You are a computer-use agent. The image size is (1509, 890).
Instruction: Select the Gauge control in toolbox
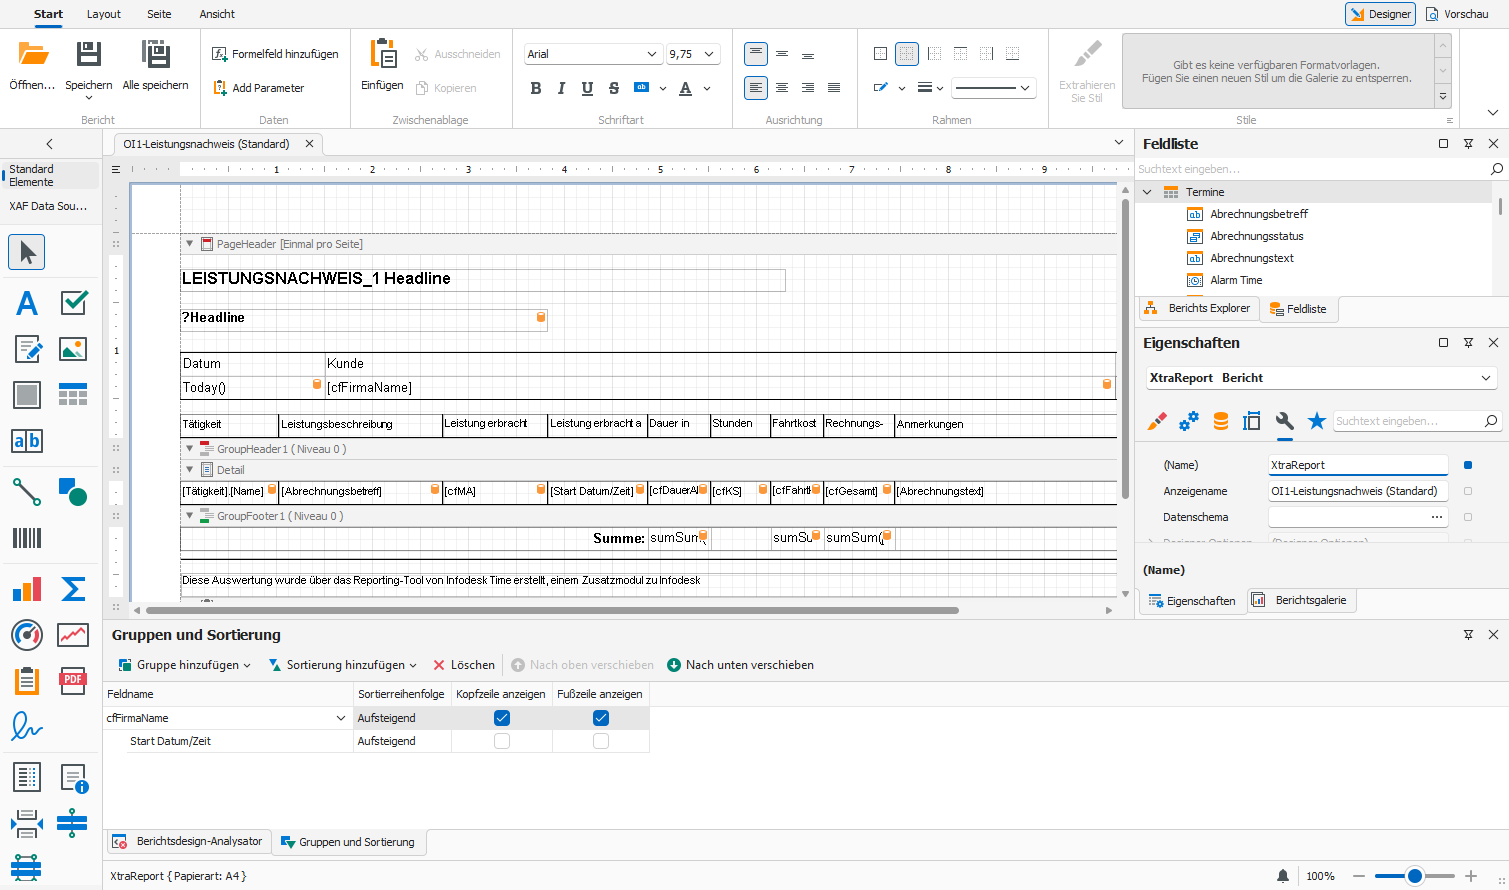pos(27,634)
